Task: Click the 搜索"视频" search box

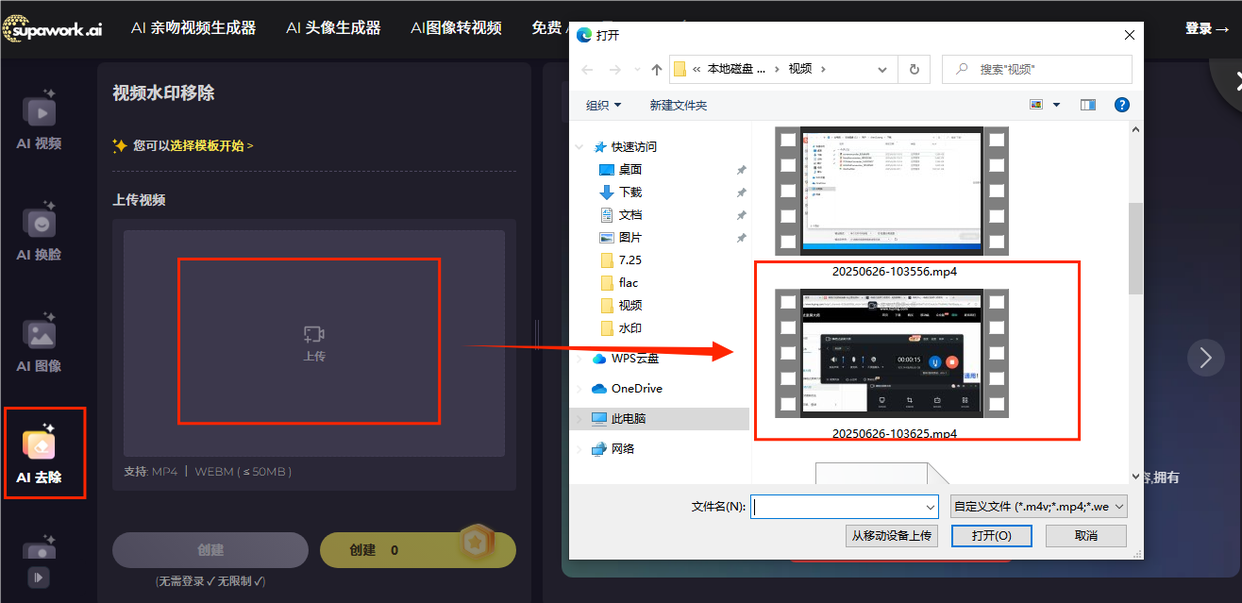Action: [x=1037, y=69]
